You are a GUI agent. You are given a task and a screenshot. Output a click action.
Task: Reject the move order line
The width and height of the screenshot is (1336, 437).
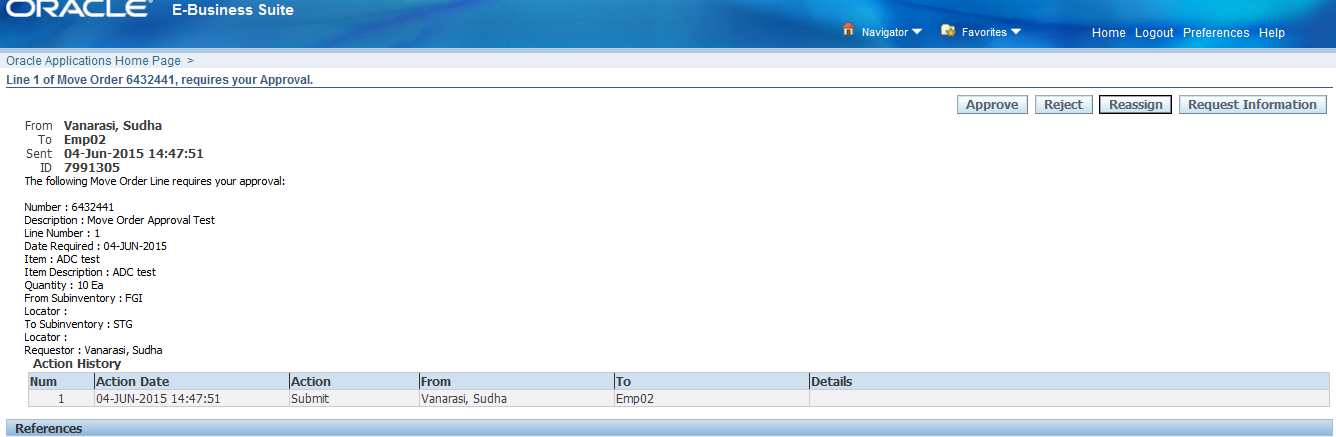[1063, 105]
